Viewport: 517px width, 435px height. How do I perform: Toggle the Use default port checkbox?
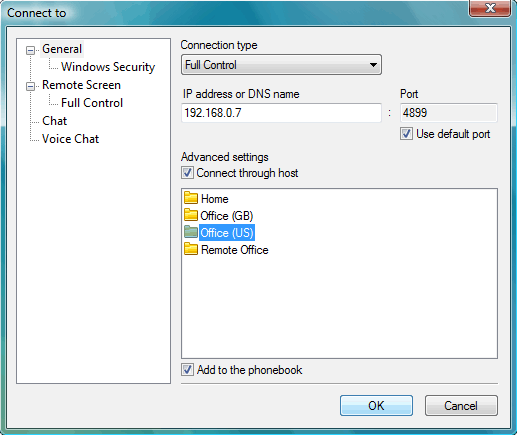point(406,134)
